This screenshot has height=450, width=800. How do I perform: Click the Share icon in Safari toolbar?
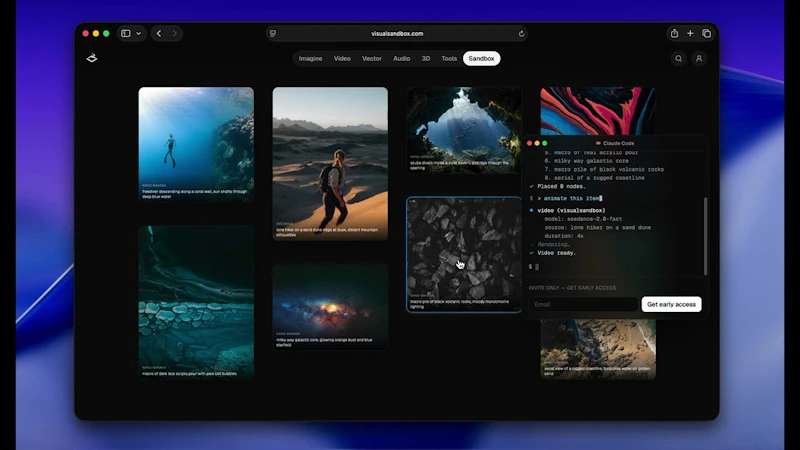(674, 34)
